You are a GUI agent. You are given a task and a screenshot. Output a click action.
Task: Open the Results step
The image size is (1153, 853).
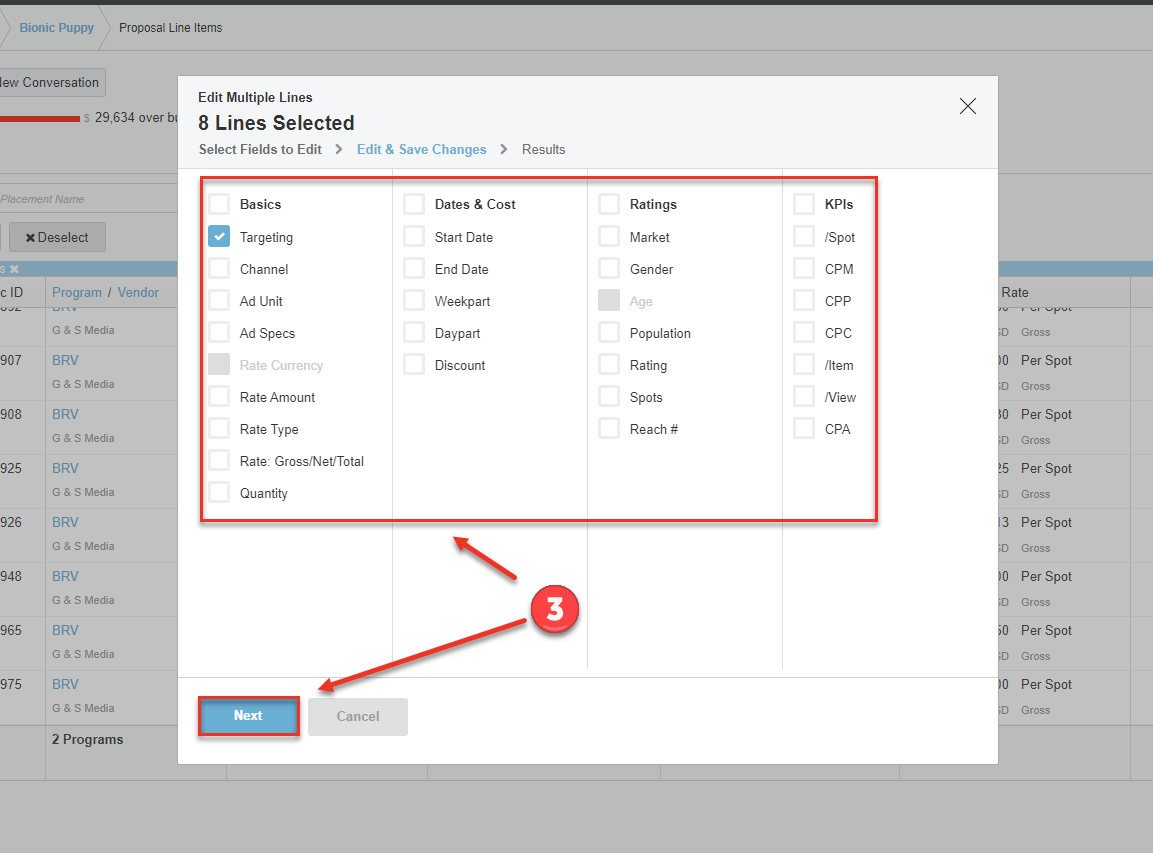click(543, 149)
